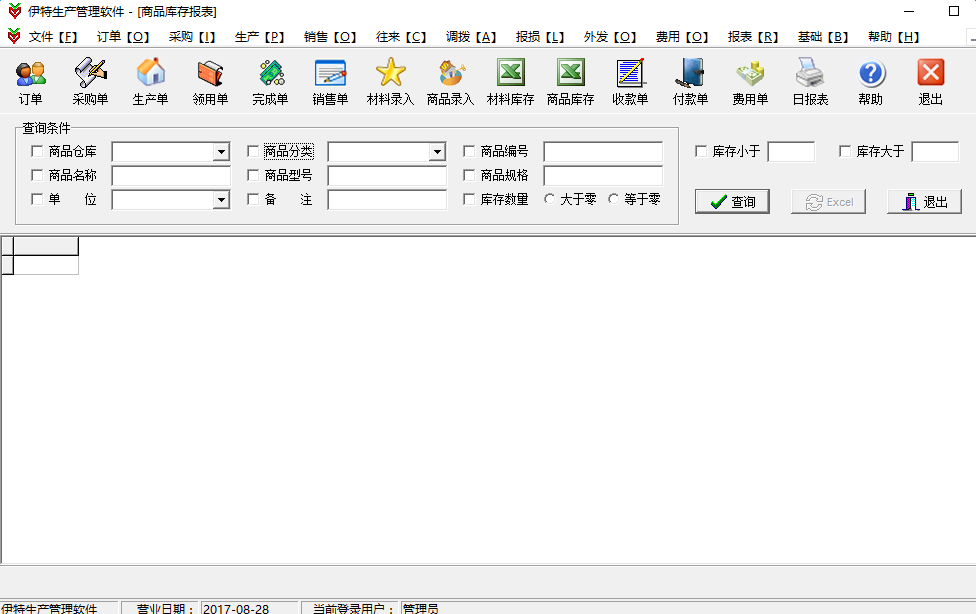Expand the 商品分类 category dropdown

click(x=435, y=151)
